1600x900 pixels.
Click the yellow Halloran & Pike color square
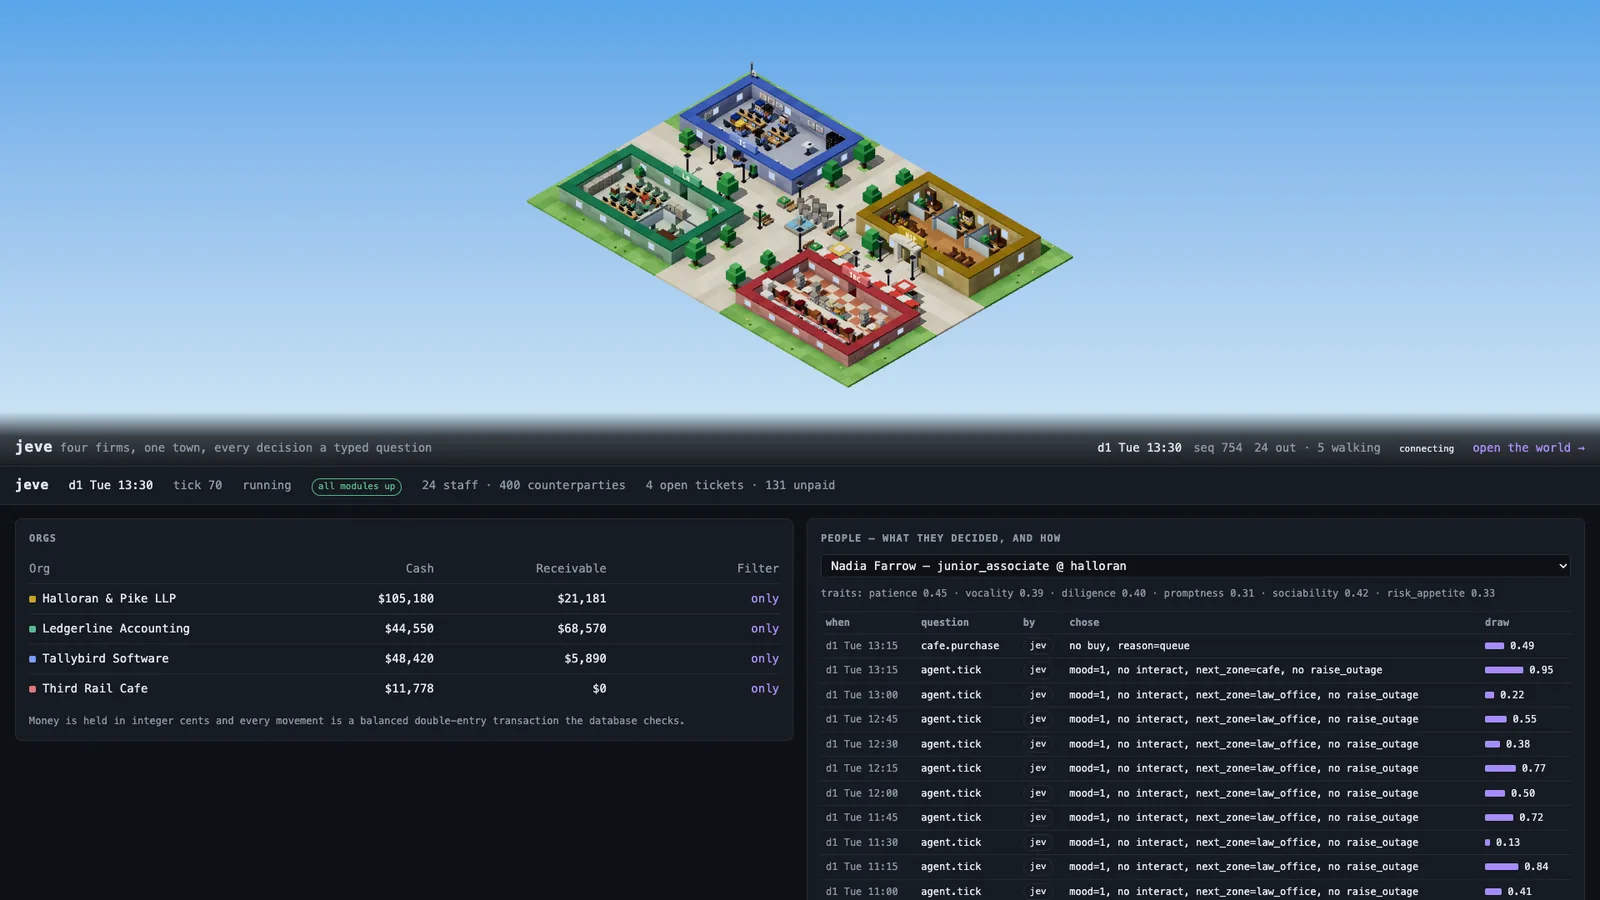pyautogui.click(x=33, y=599)
